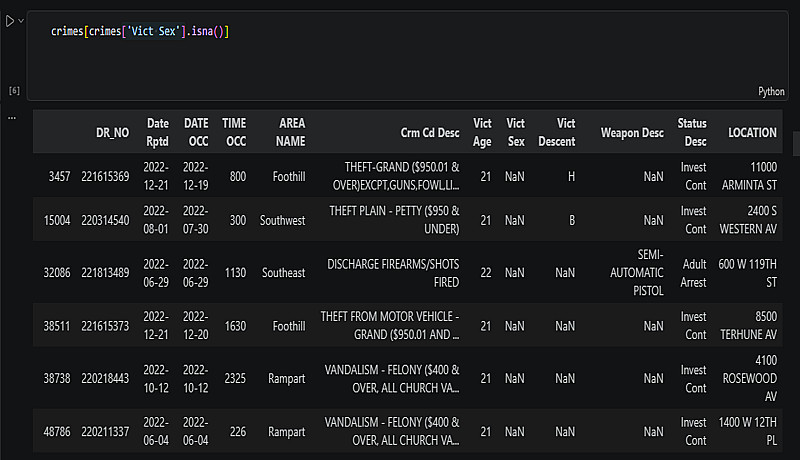Click the SEMI-AUTOMATIC PISTOL weapon cell
Viewport: 800px width, 460px height.
tap(637, 273)
